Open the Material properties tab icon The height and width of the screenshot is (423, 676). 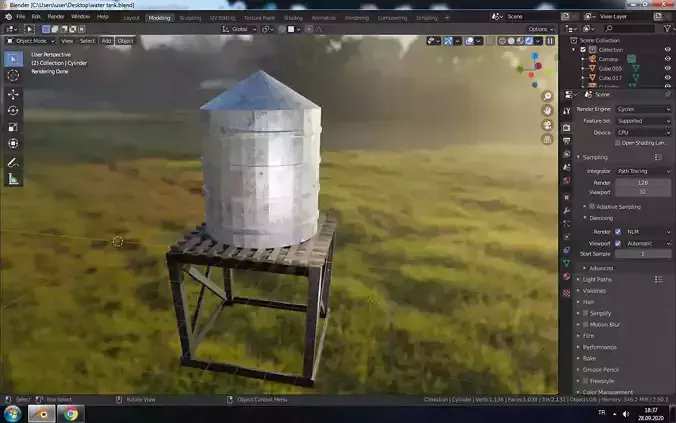[566, 276]
